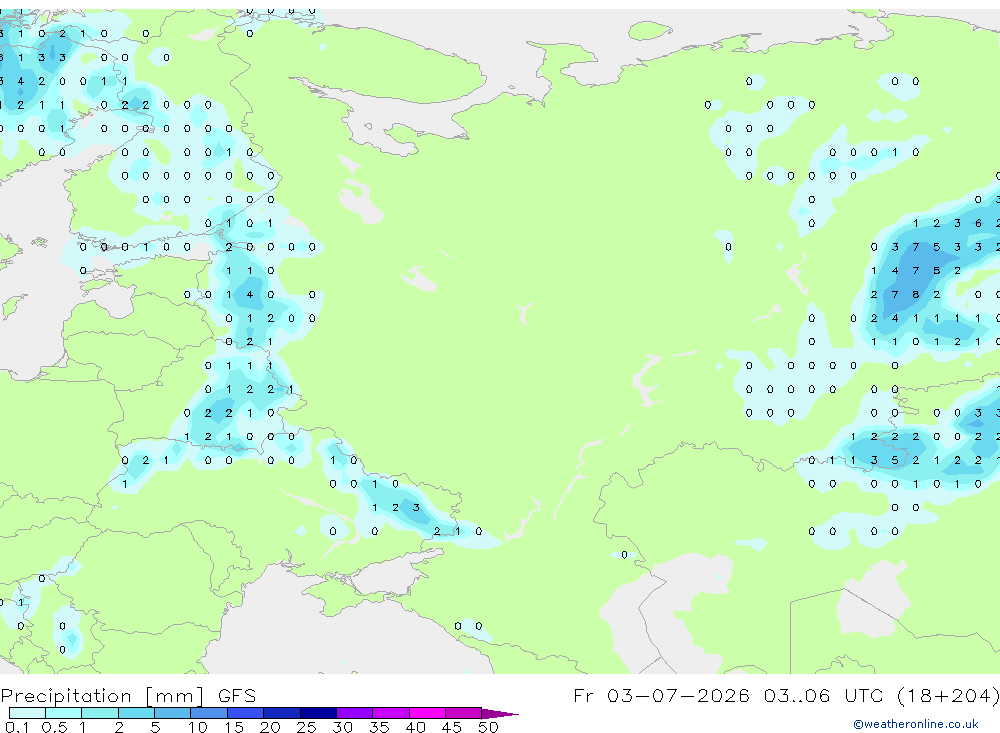This screenshot has height=733, width=1000.
Task: Click the above-50 arrow tip of legend
Action: pyautogui.click(x=500, y=714)
